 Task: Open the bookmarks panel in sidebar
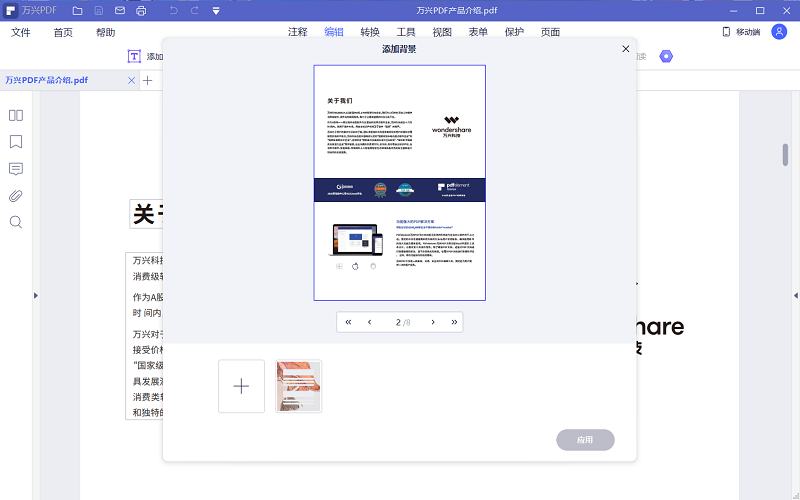point(16,142)
